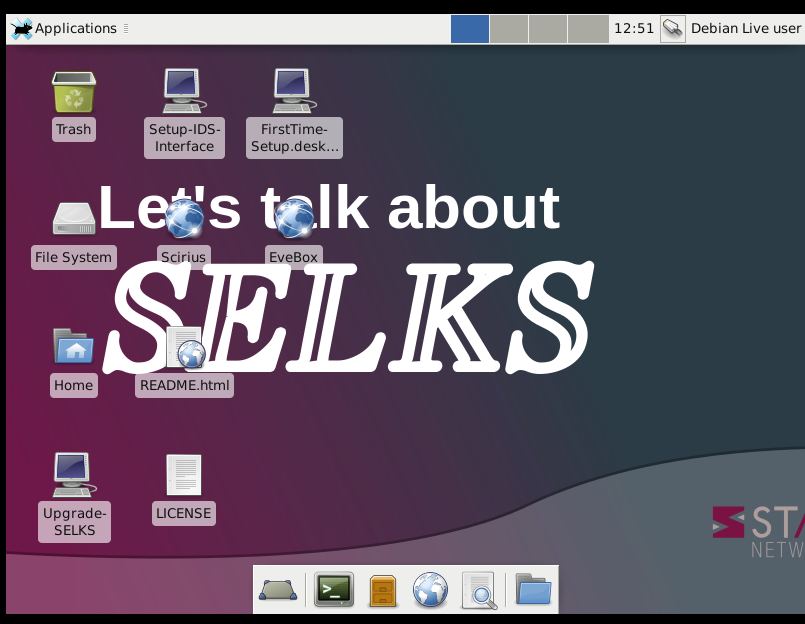The image size is (805, 624).
Task: Open the web browser from the dock
Action: tap(430, 590)
